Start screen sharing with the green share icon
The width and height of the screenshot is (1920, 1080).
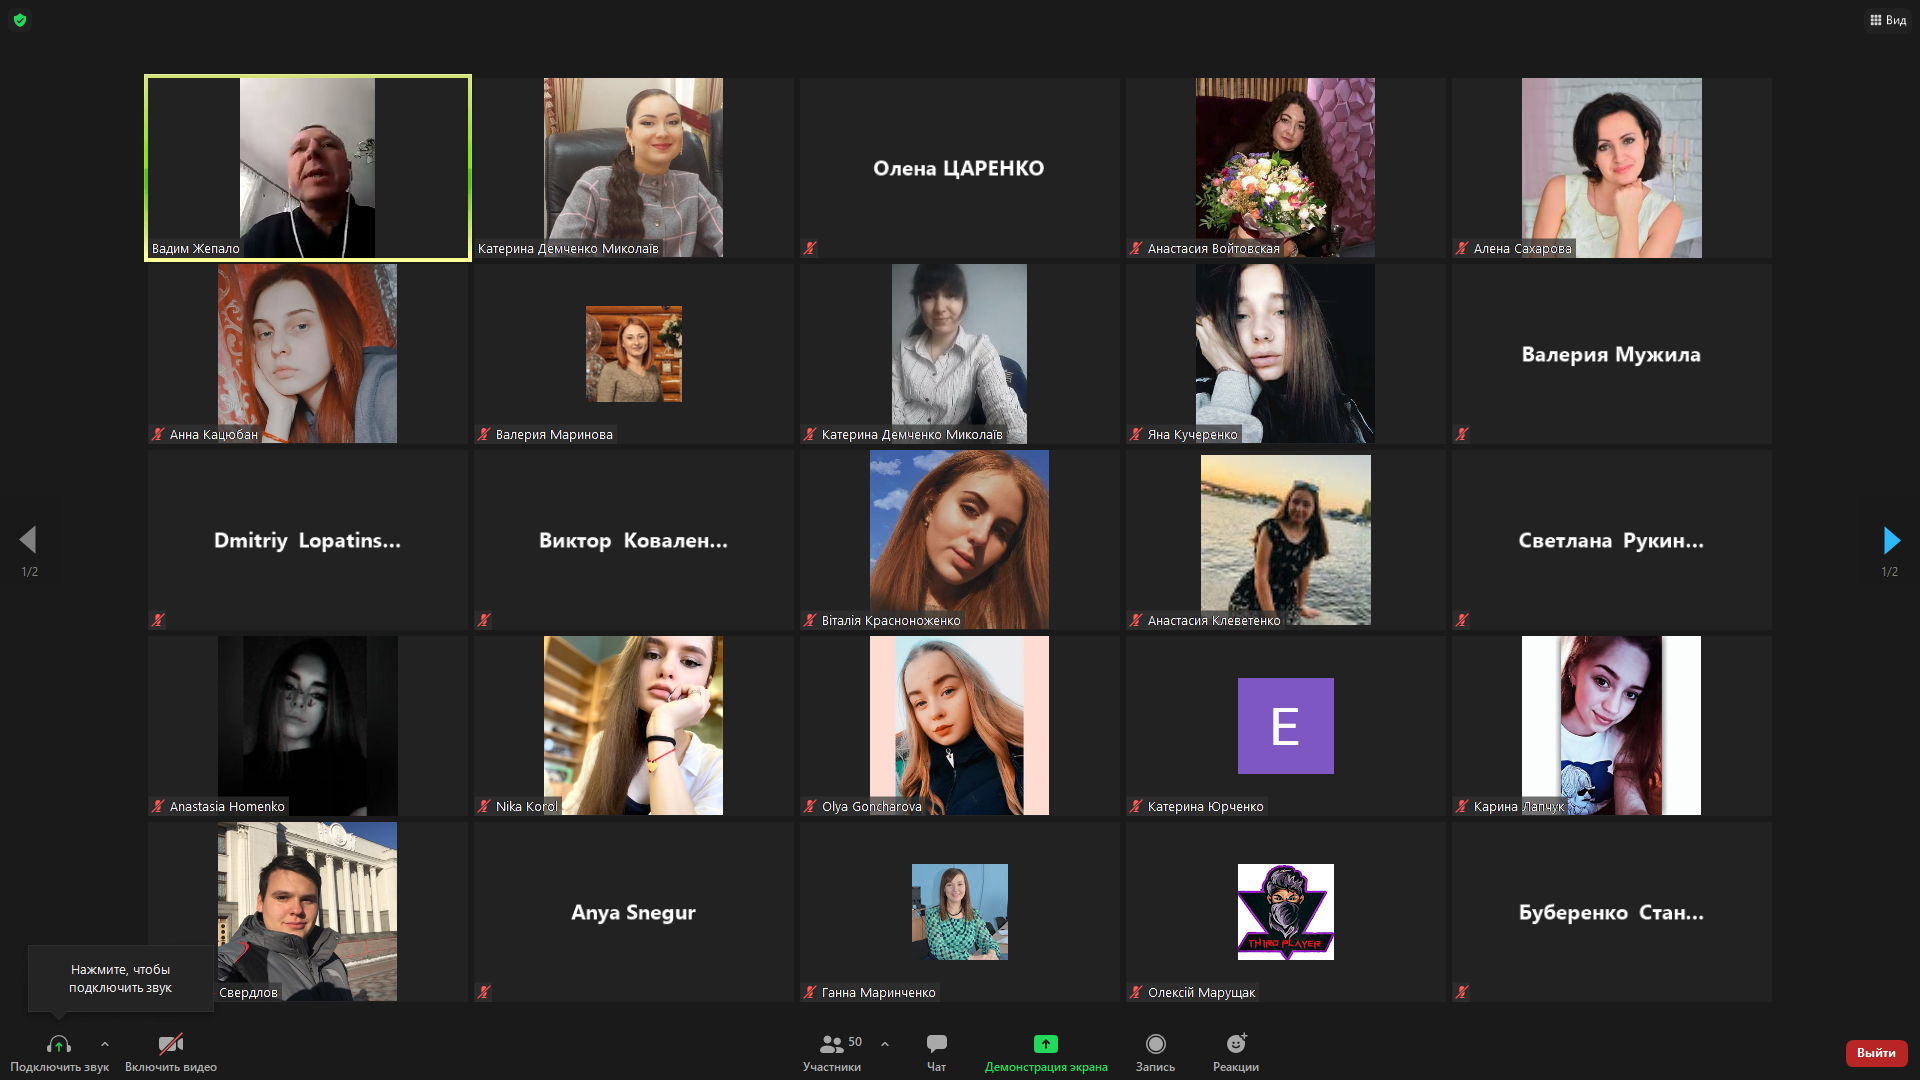1045,1044
